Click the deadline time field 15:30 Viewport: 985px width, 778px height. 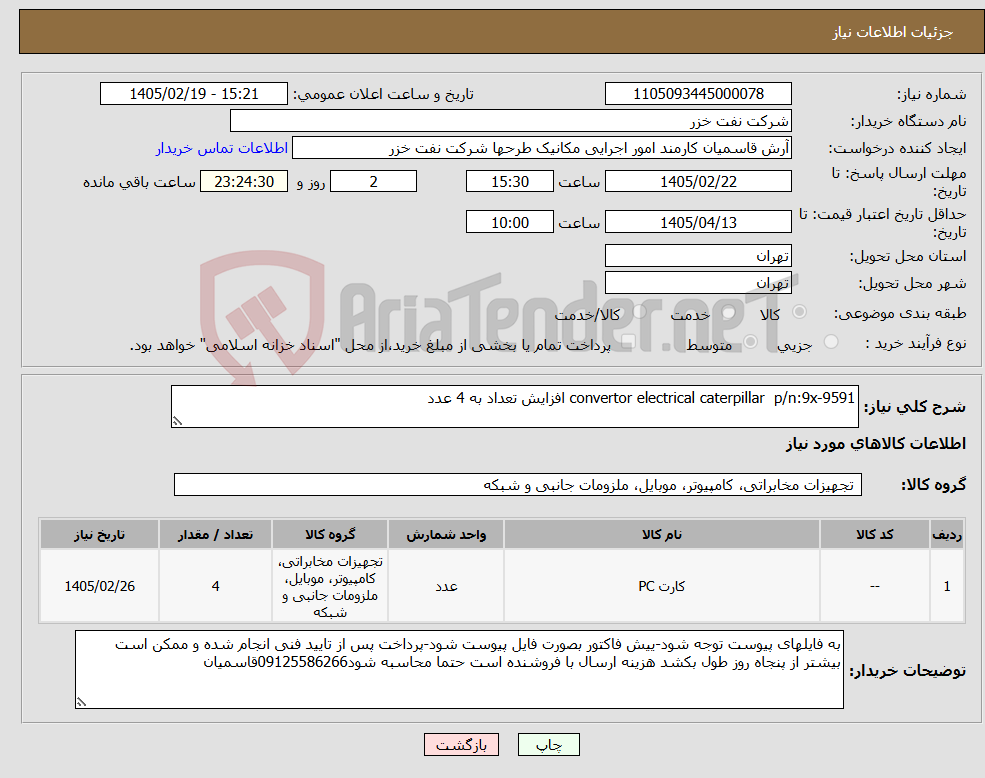coord(509,182)
